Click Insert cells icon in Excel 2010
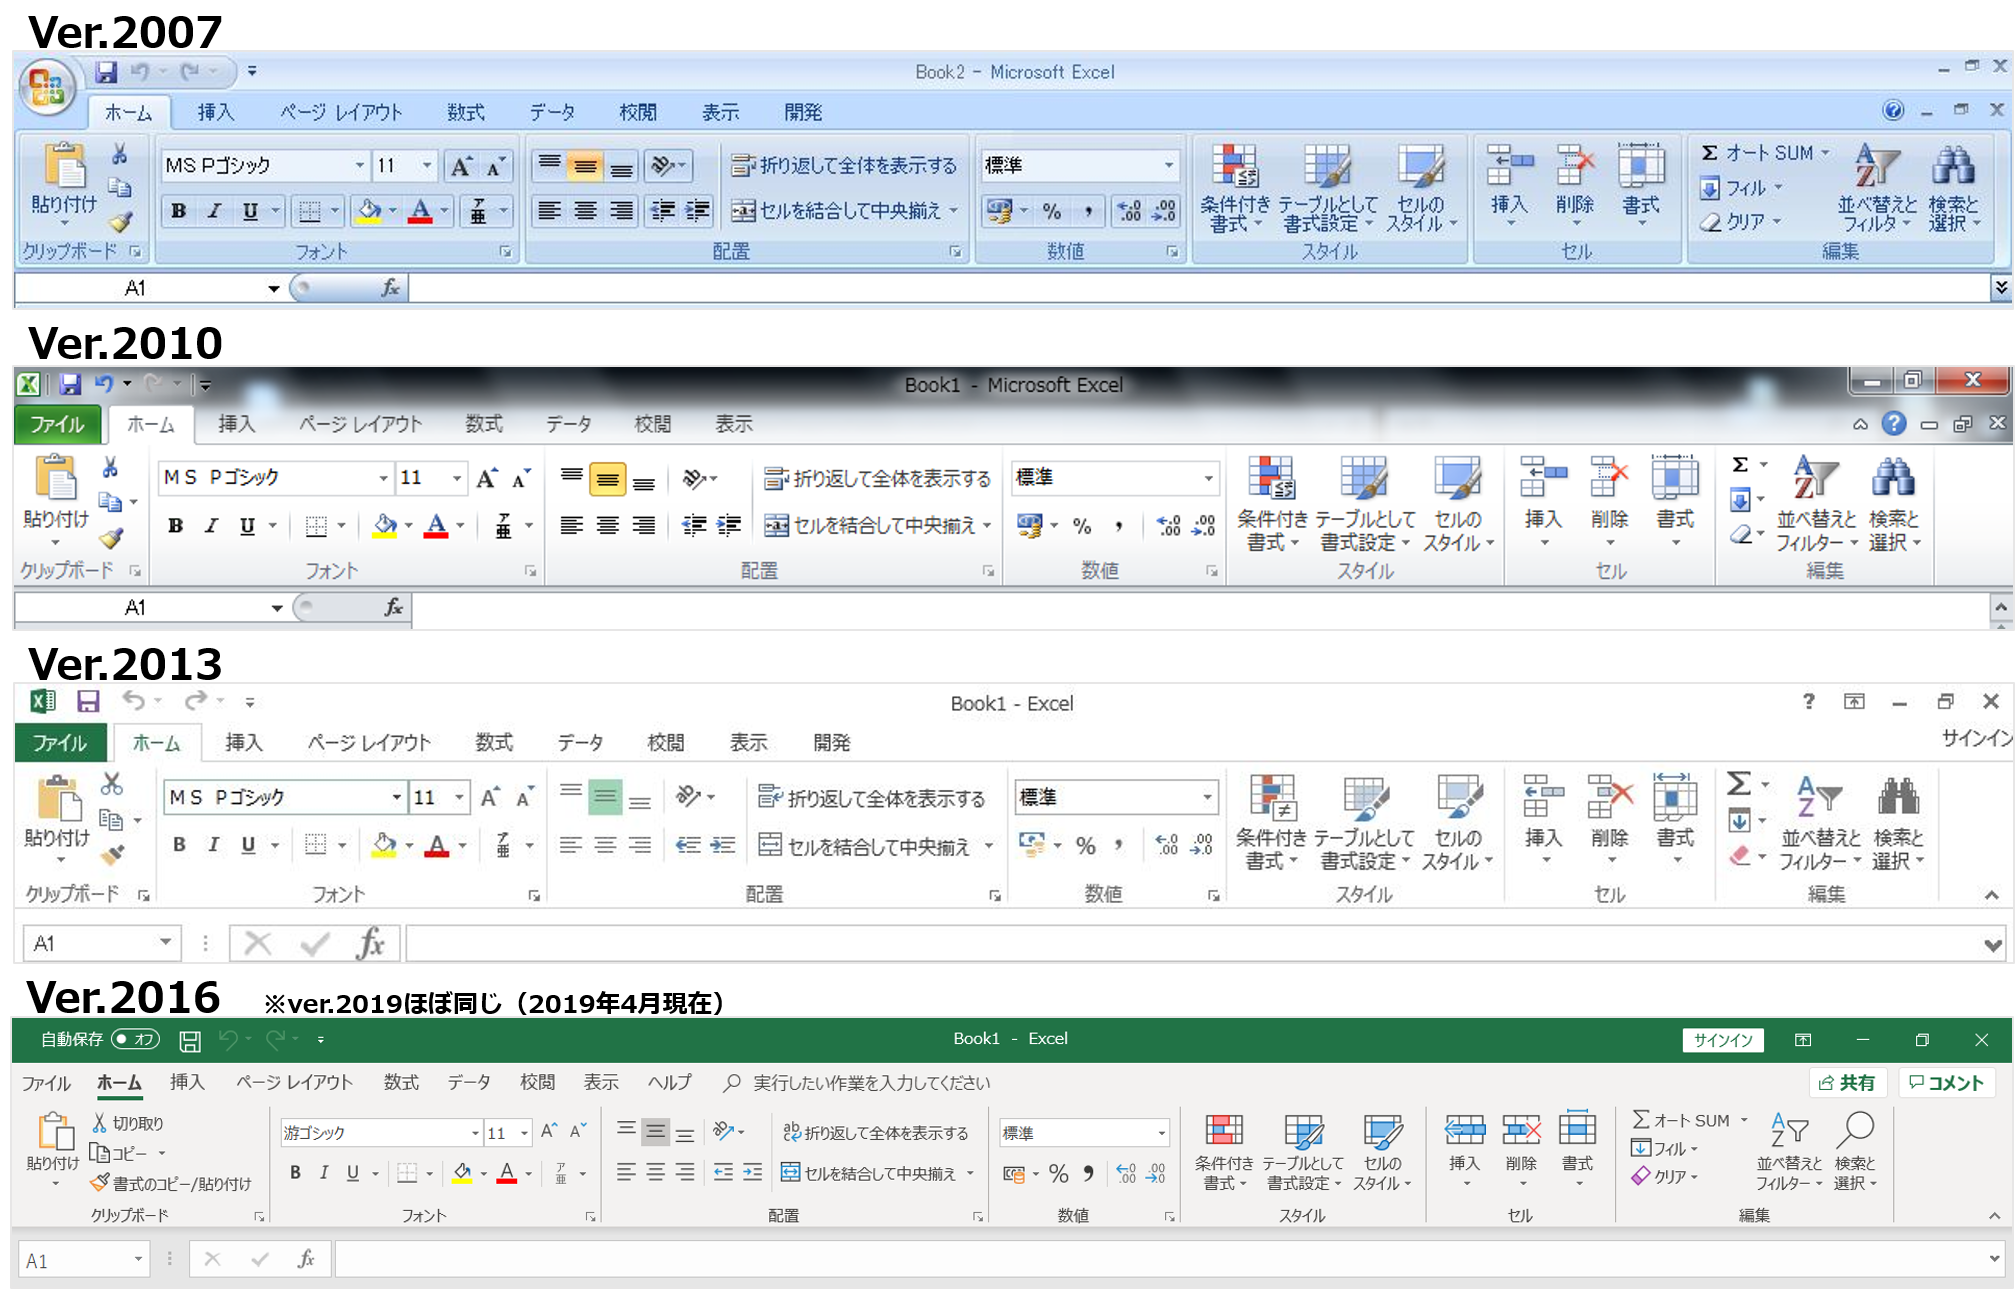This screenshot has width=2015, height=1289. coord(1542,477)
